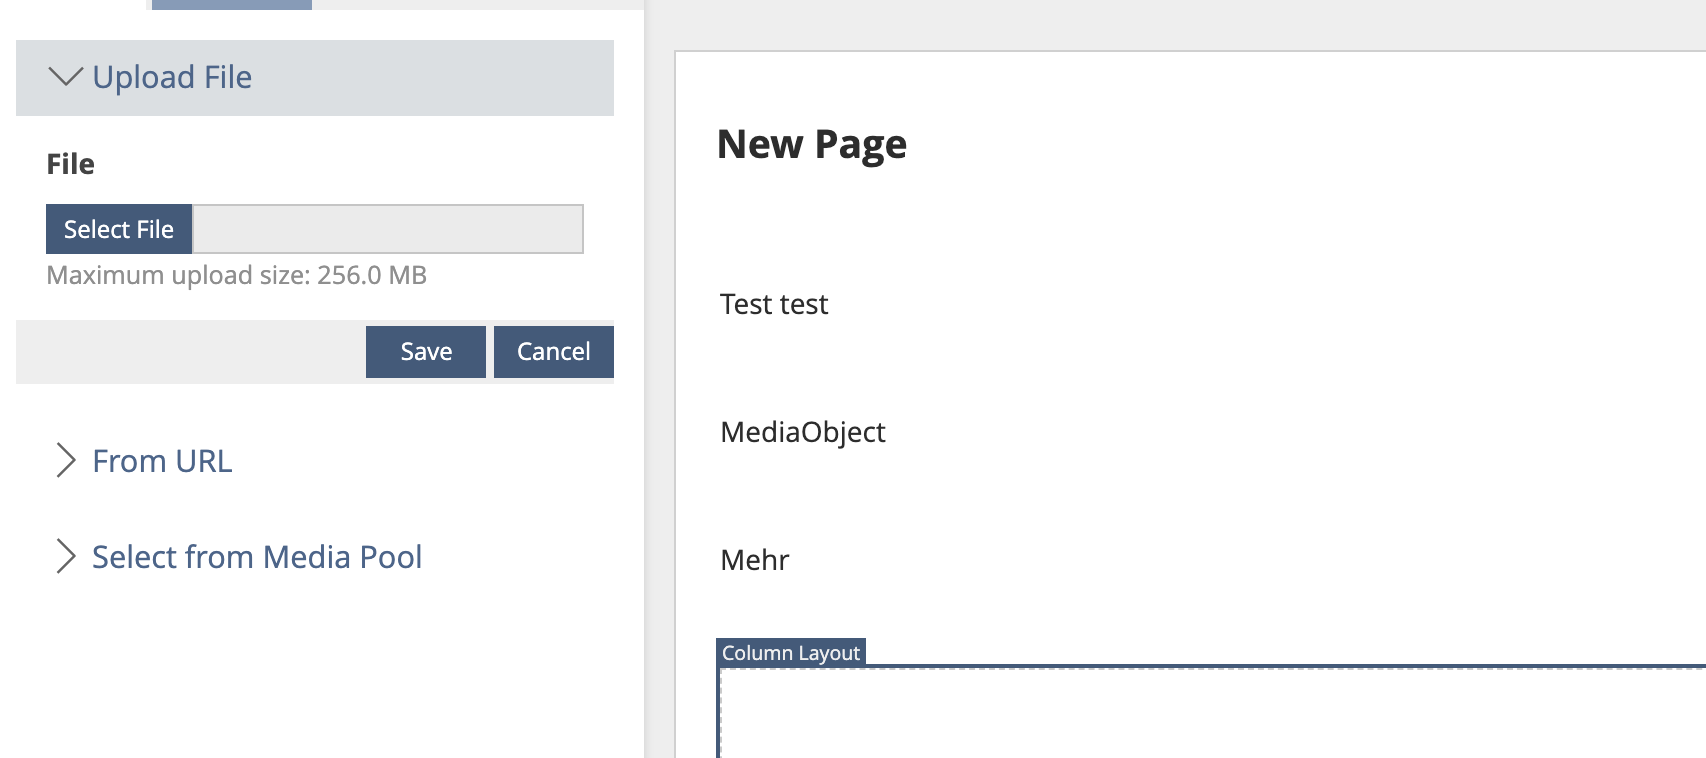Viewport: 1706px width, 758px height.
Task: Save the uploaded file
Action: pyautogui.click(x=426, y=352)
